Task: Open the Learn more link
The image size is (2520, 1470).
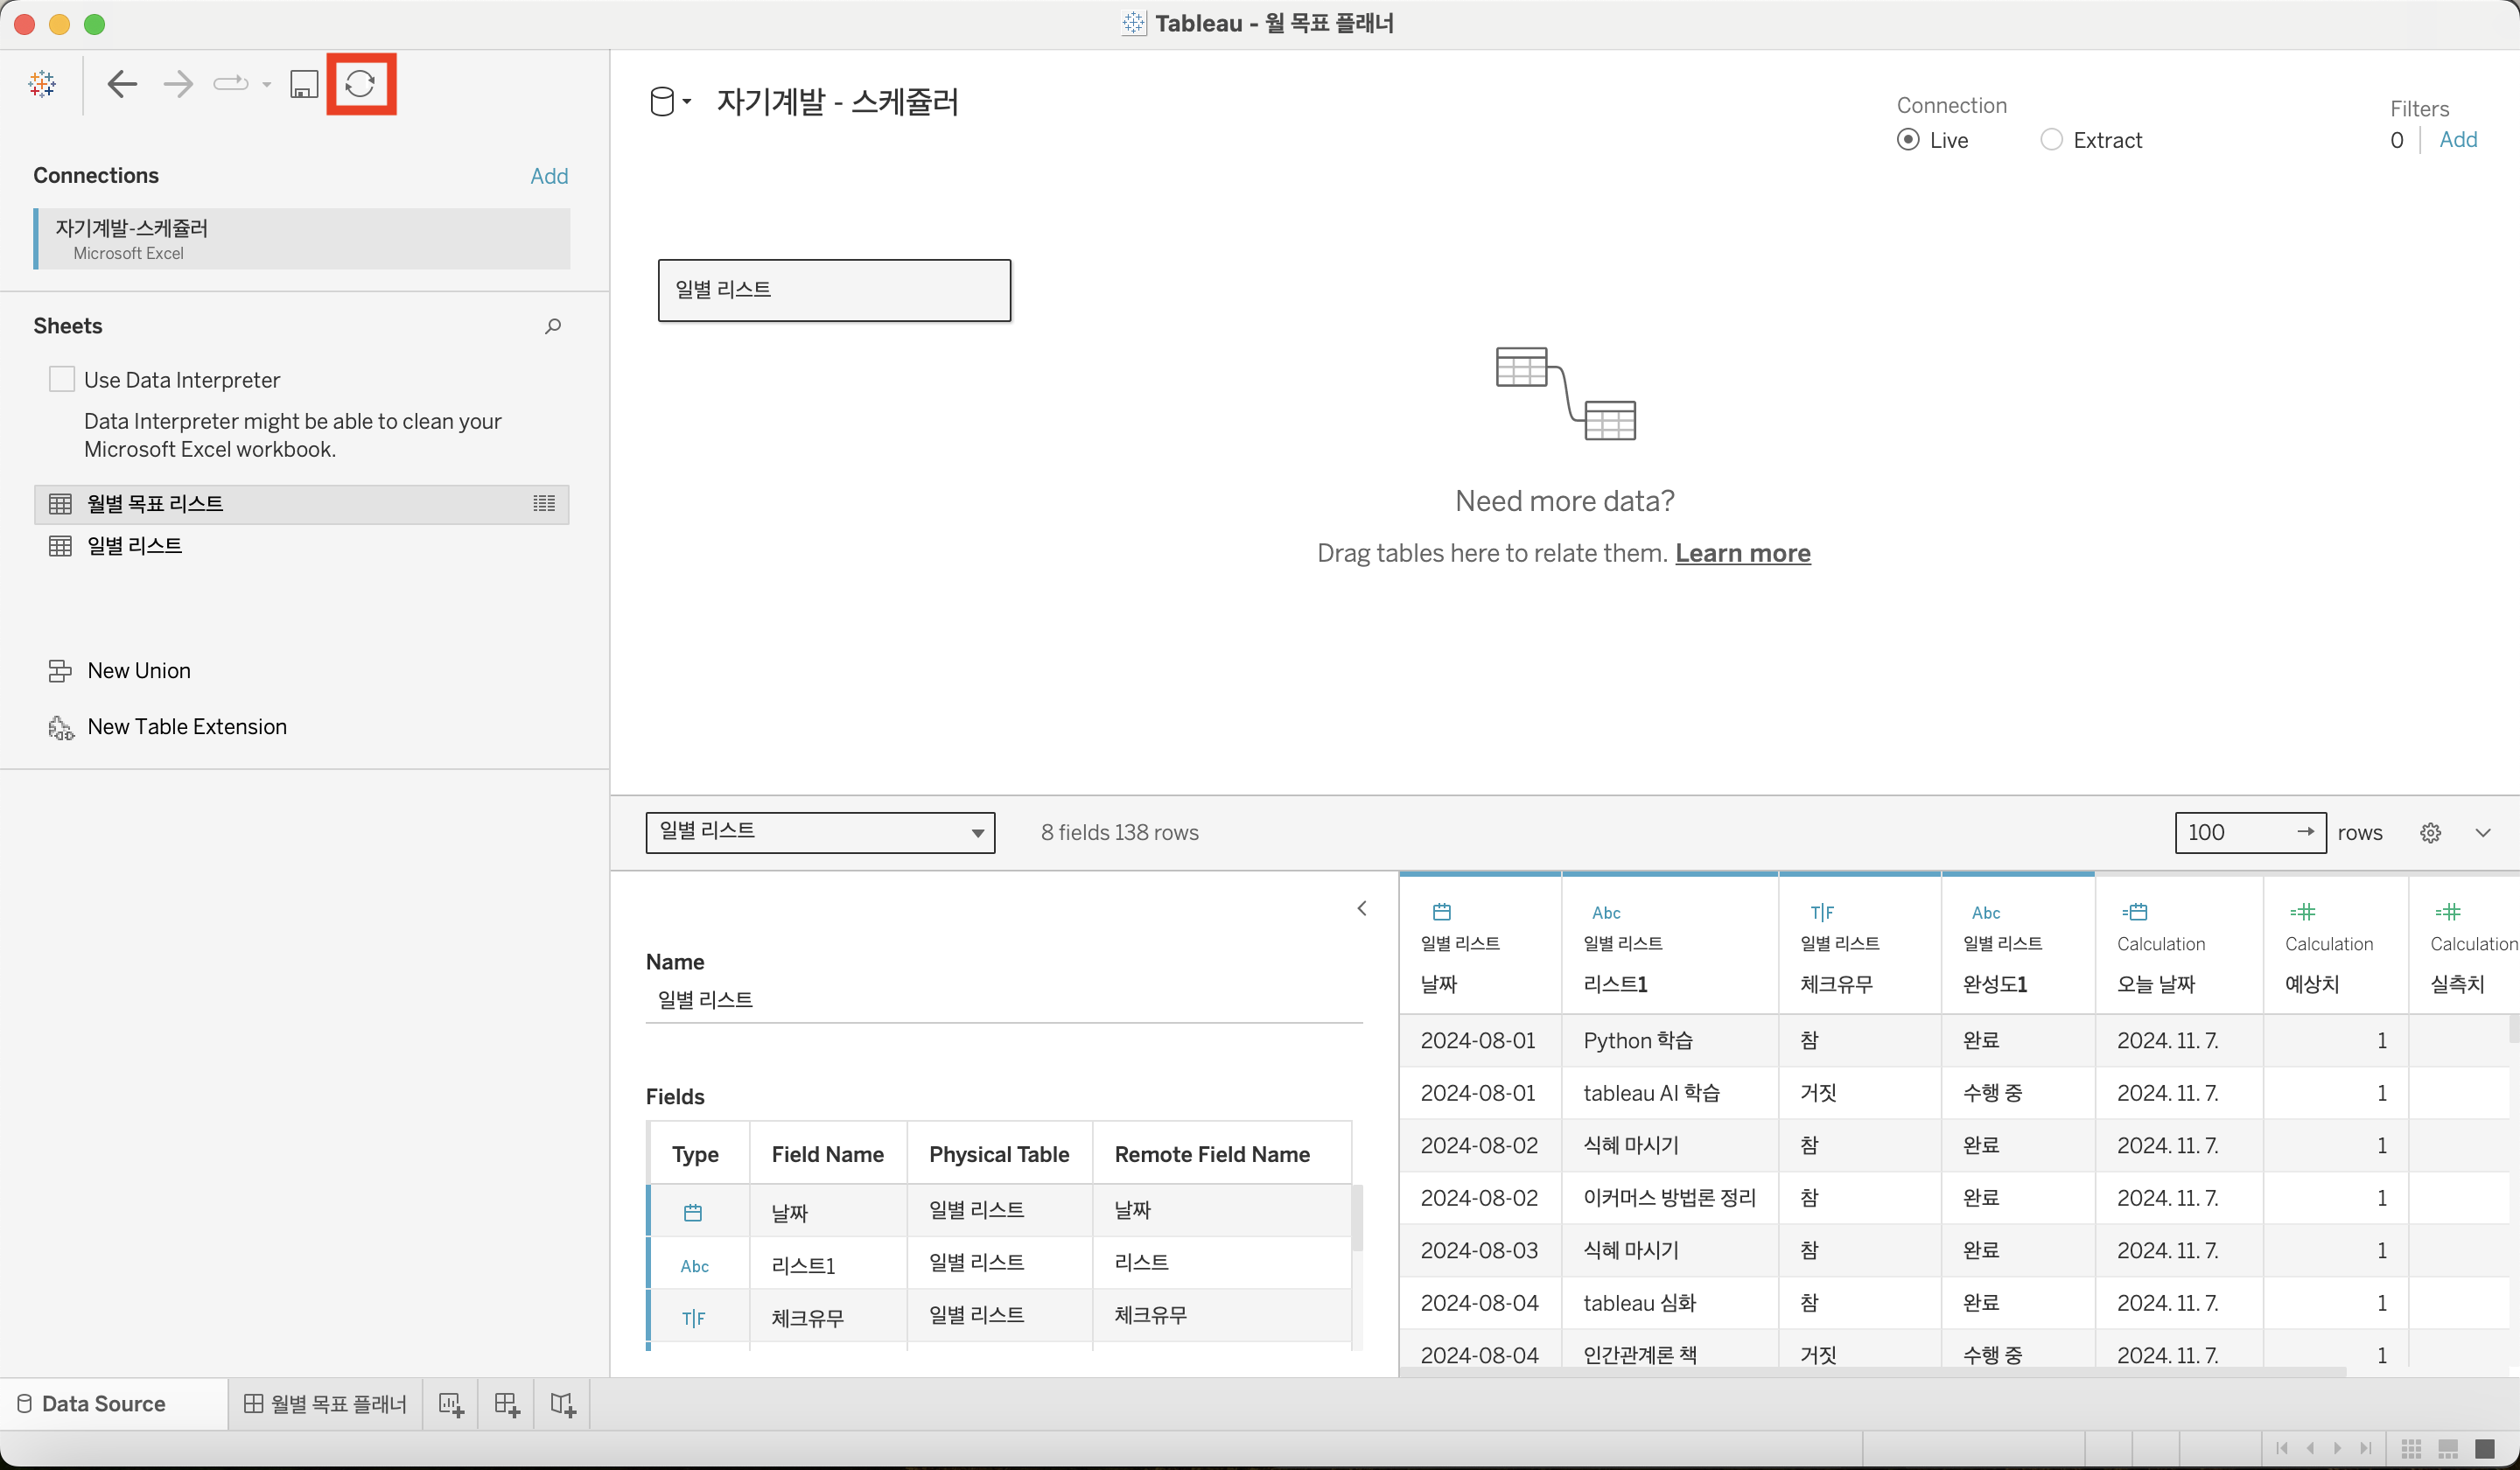Action: point(1743,554)
